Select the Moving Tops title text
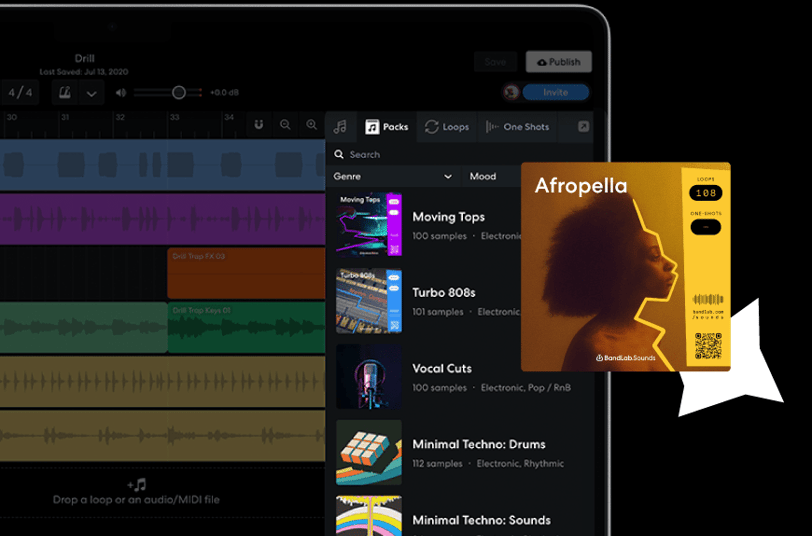 (448, 217)
